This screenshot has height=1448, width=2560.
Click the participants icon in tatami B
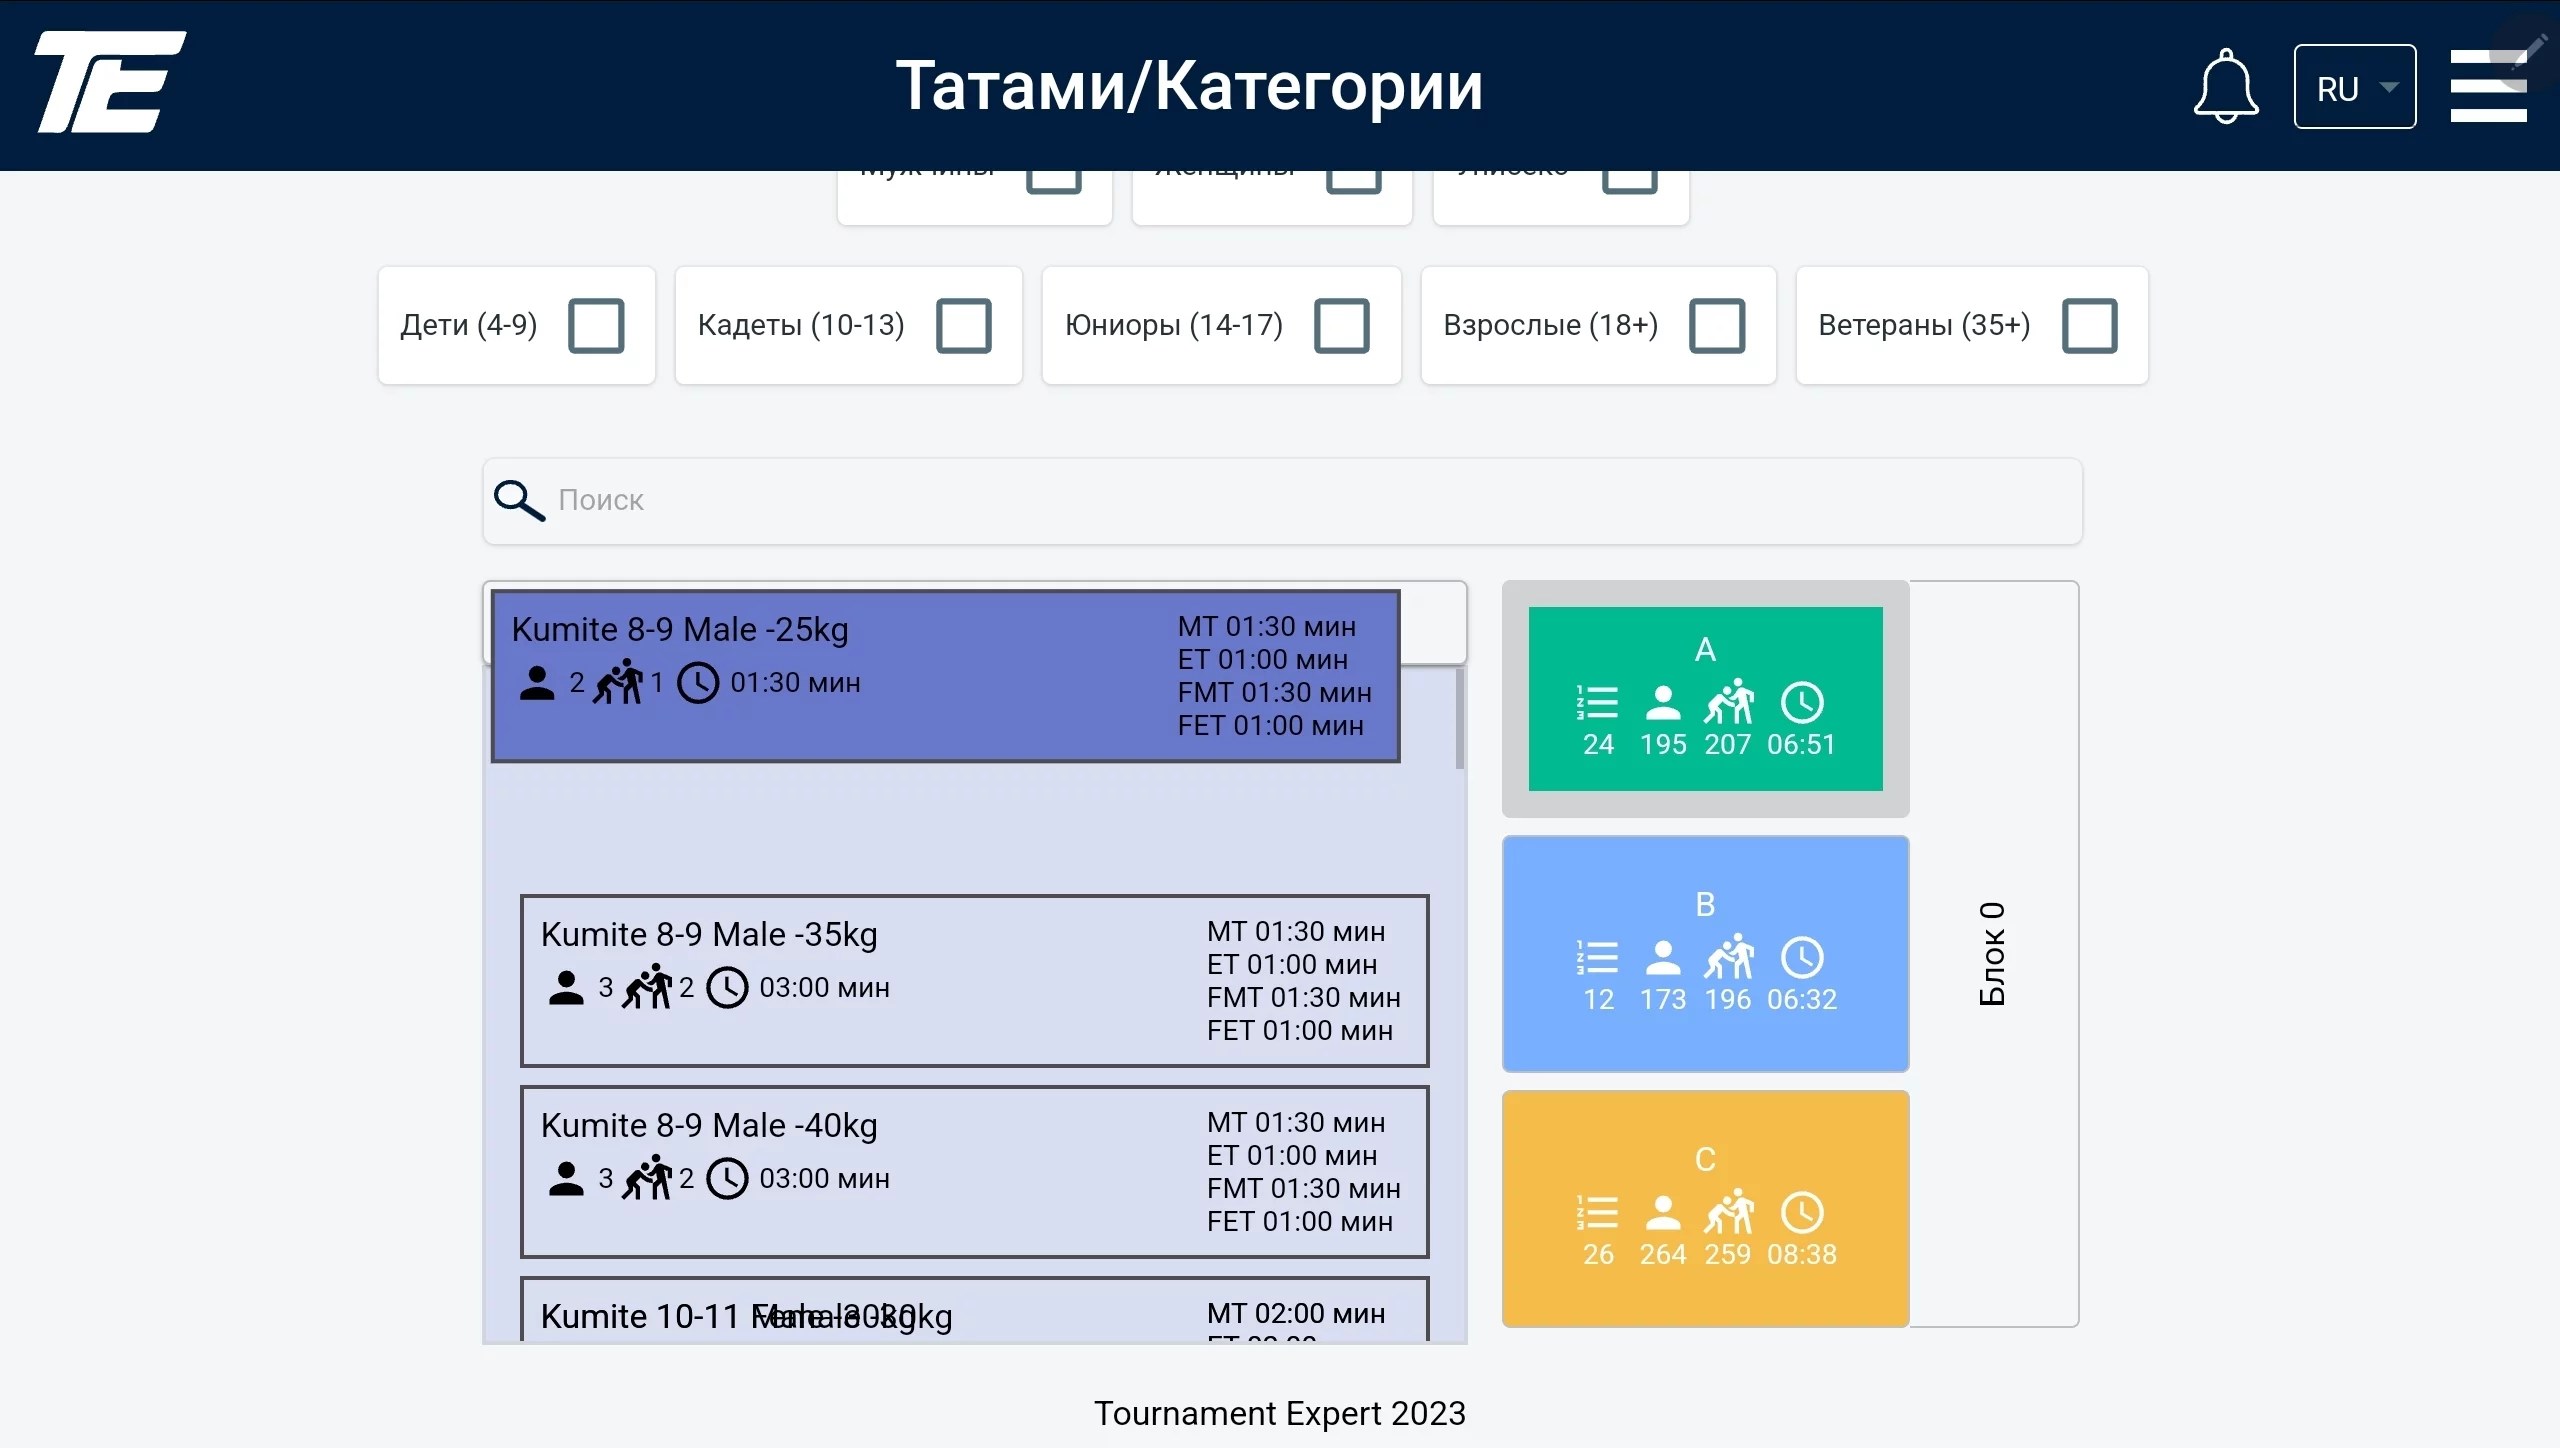point(1663,958)
